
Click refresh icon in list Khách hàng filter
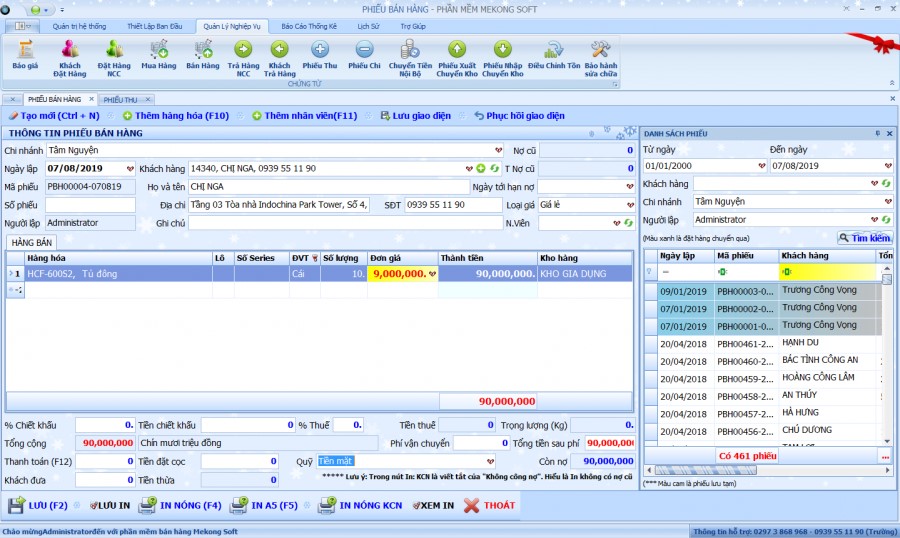tap(886, 184)
